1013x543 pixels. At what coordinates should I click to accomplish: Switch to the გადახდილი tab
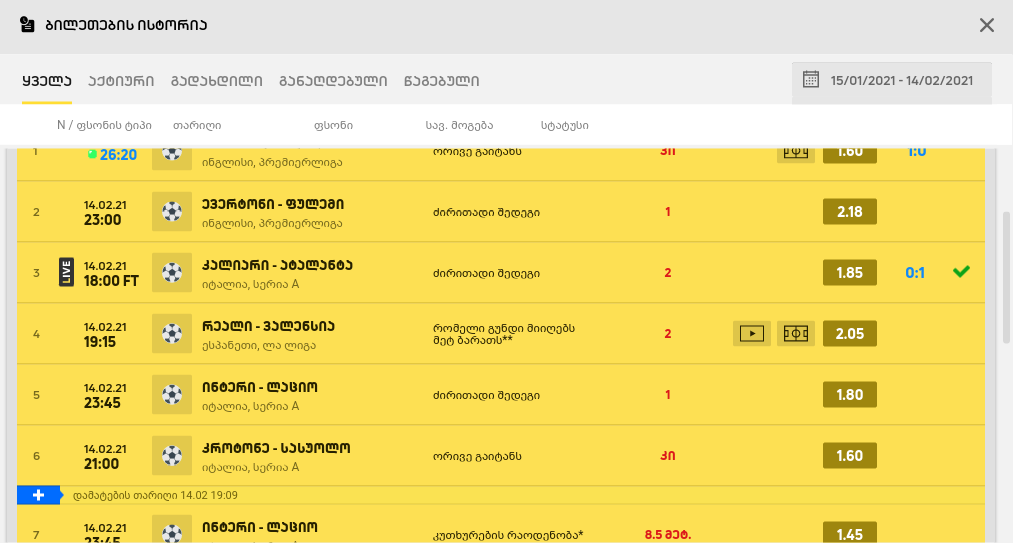click(x=216, y=81)
